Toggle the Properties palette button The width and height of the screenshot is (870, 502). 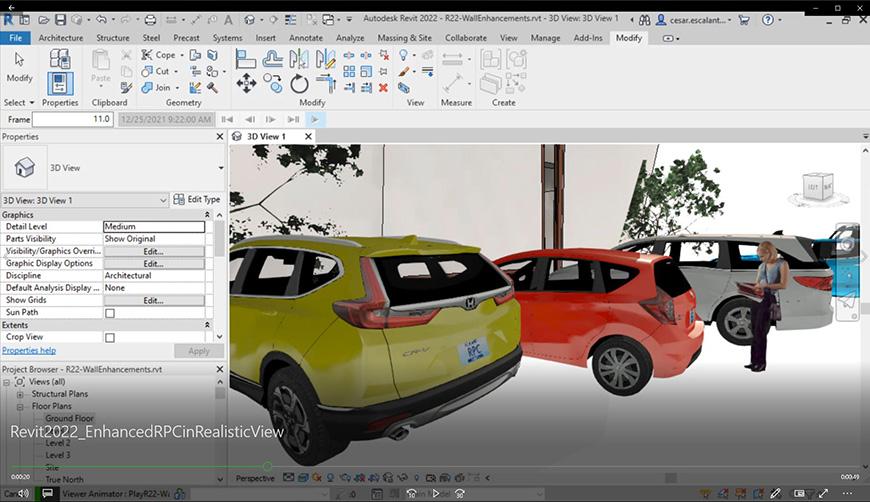click(x=59, y=84)
